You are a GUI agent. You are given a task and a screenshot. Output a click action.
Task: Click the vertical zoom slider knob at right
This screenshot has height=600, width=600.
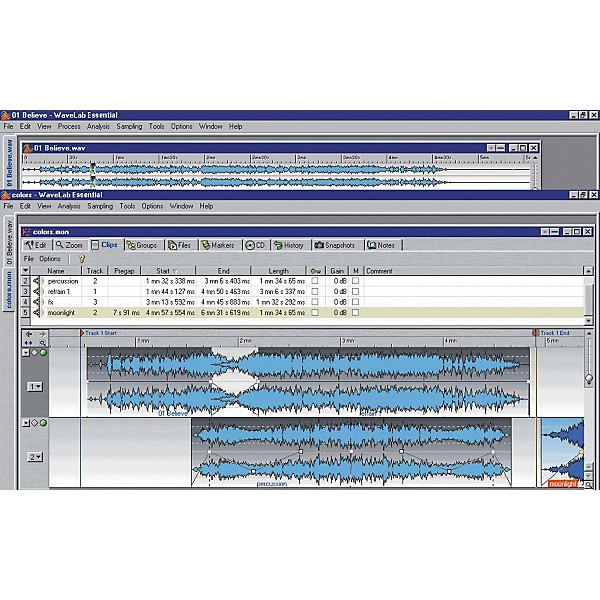point(589,379)
